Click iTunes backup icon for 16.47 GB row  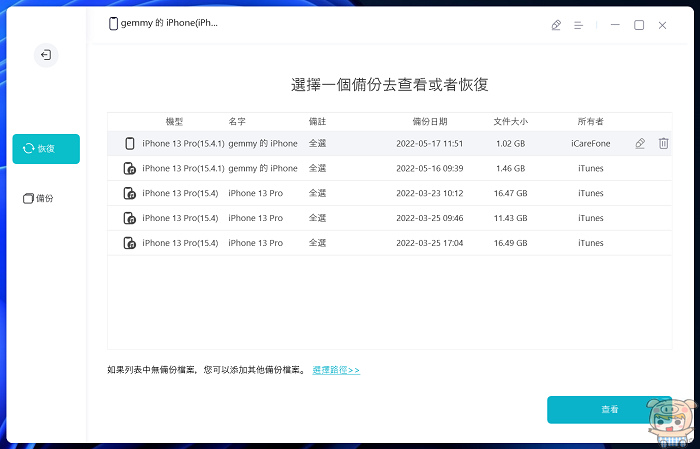[129, 193]
